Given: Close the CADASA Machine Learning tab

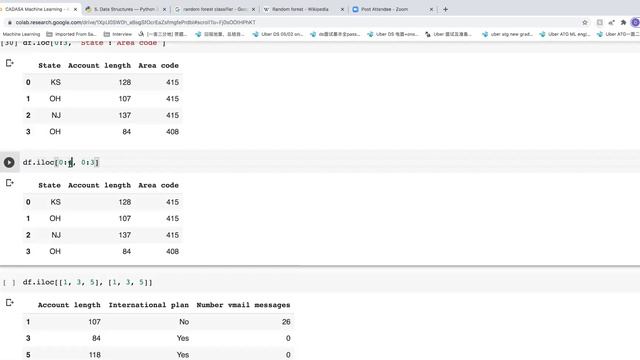Looking at the screenshot, I should click(75, 9).
